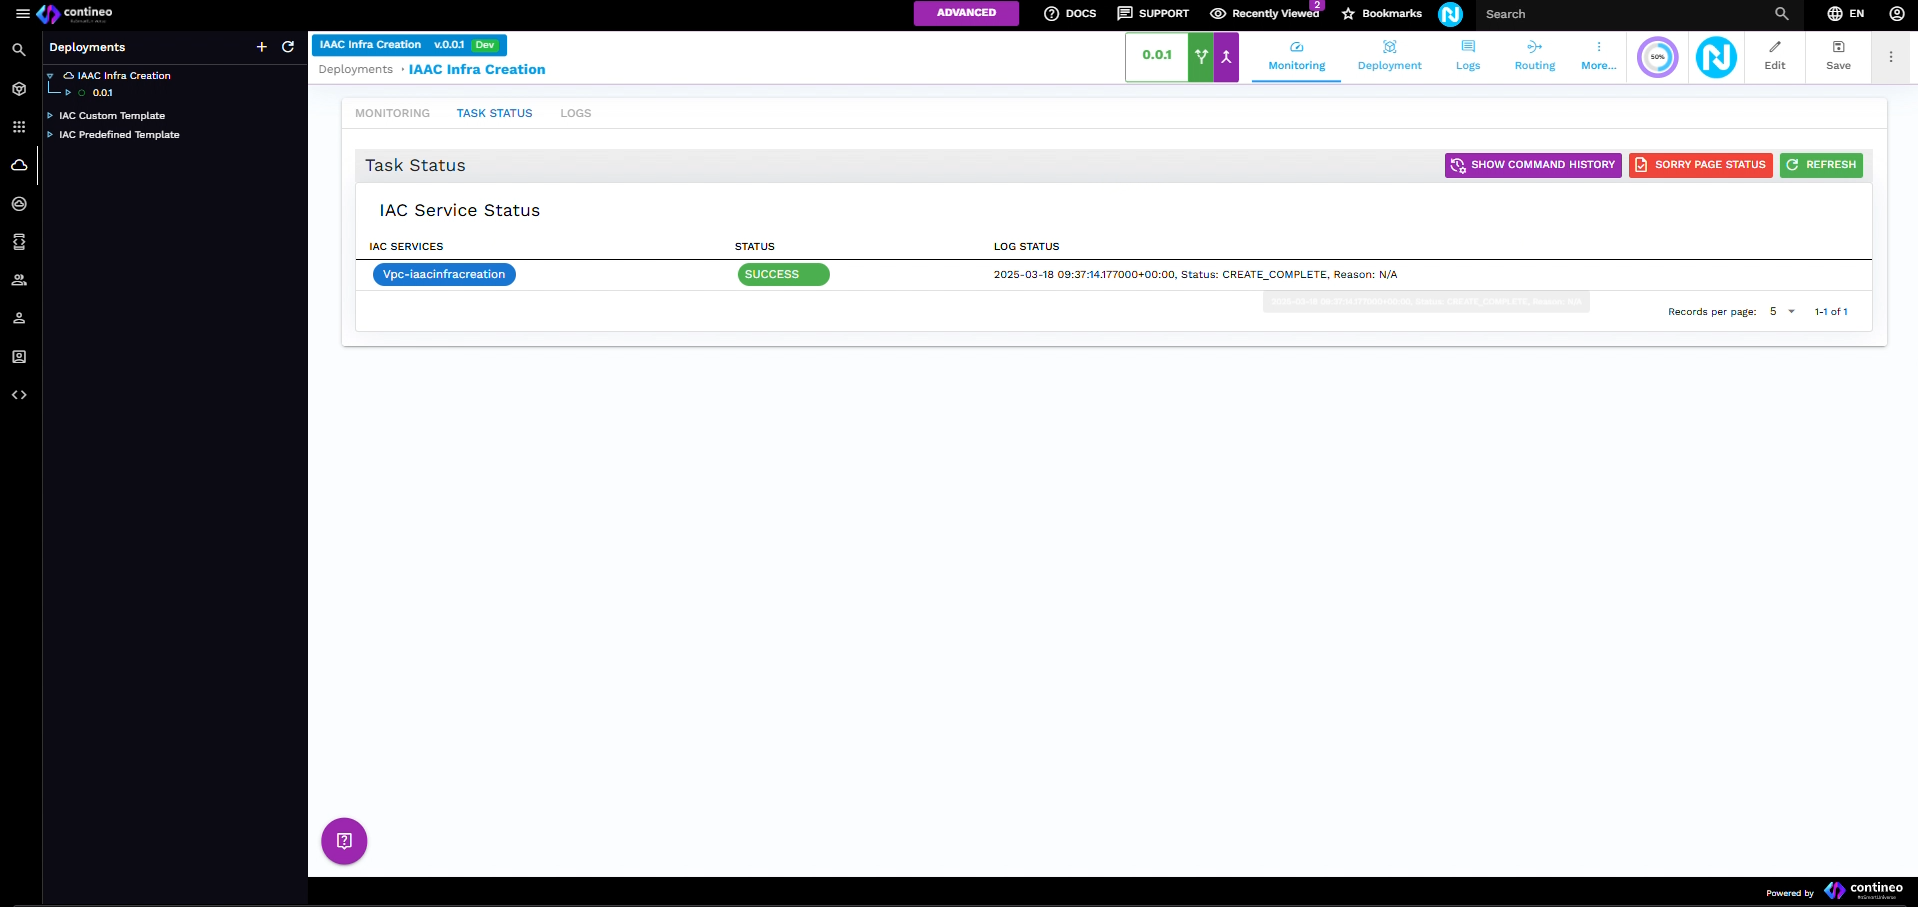
Task: Click SHOW COMMAND HISTORY button
Action: (x=1532, y=165)
